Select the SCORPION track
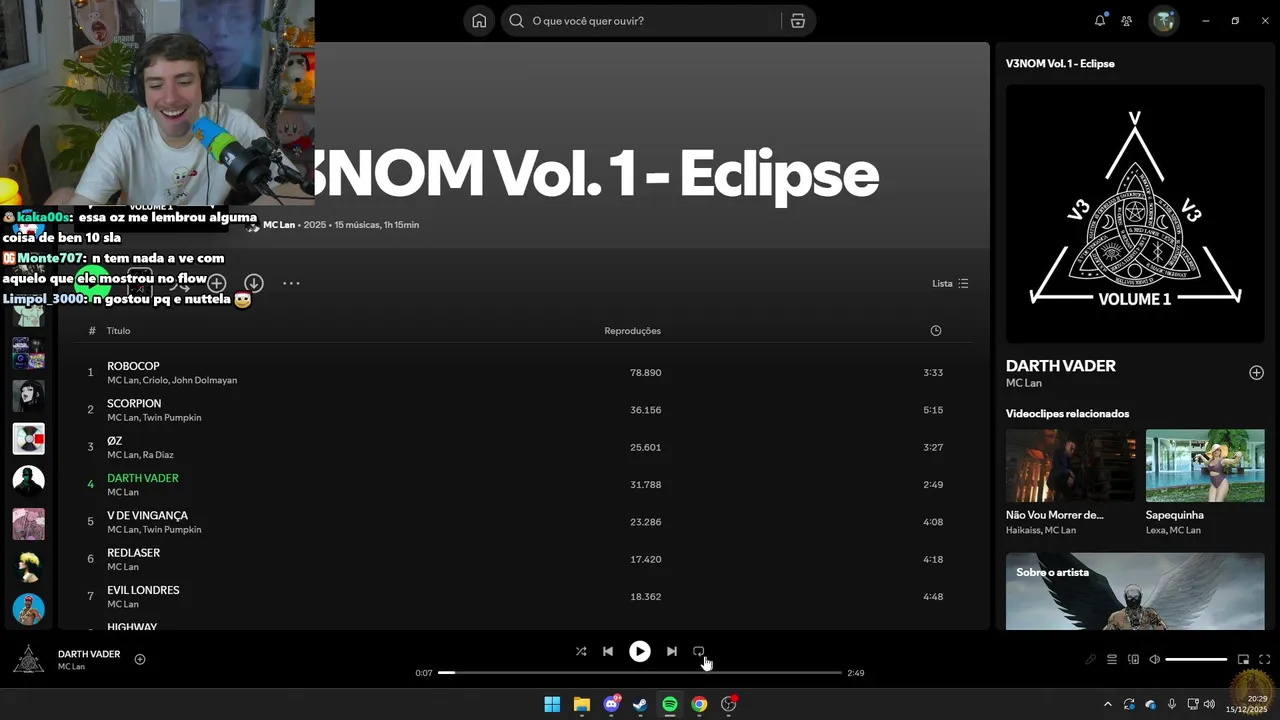 pyautogui.click(x=134, y=404)
